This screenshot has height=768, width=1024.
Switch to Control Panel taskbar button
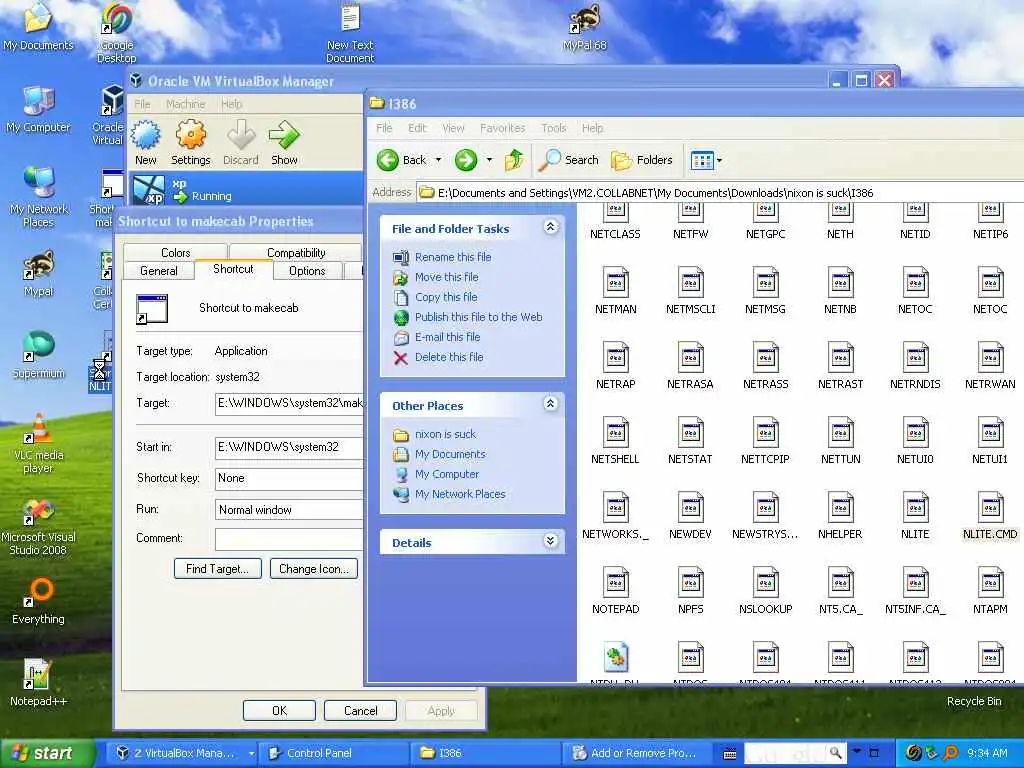[x=333, y=754]
